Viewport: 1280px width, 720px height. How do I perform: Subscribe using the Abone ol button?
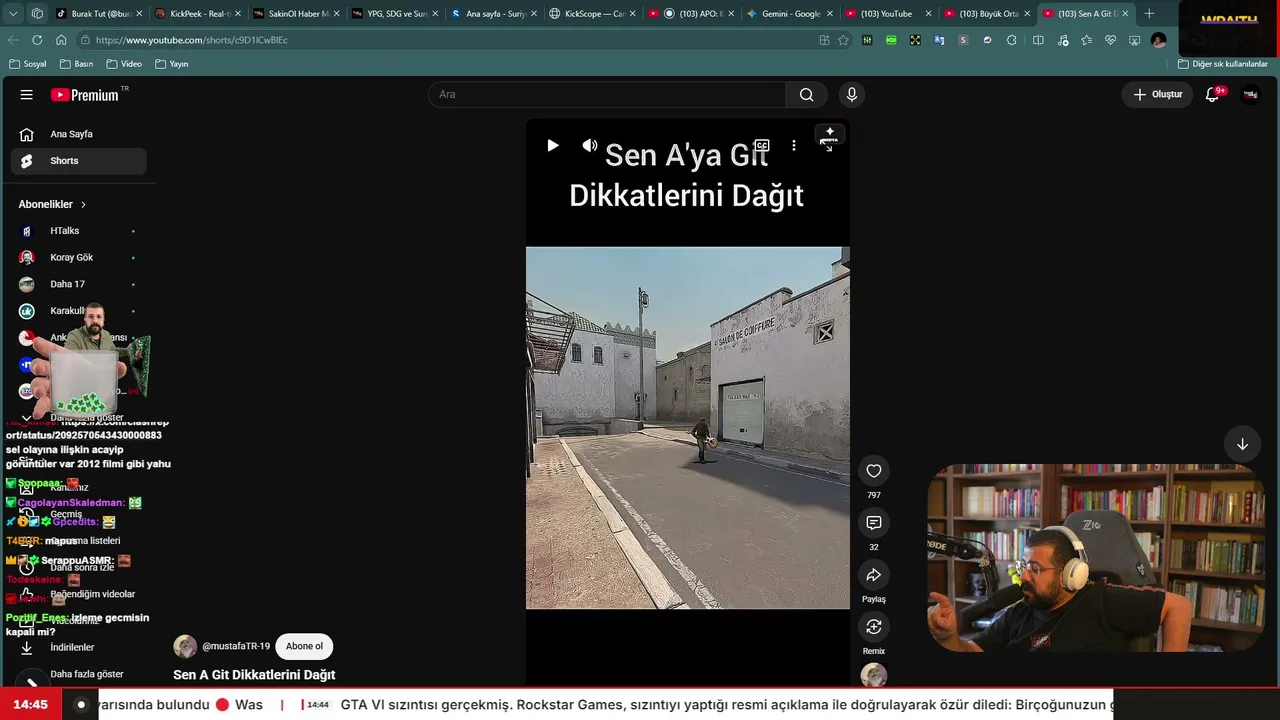[x=304, y=646]
